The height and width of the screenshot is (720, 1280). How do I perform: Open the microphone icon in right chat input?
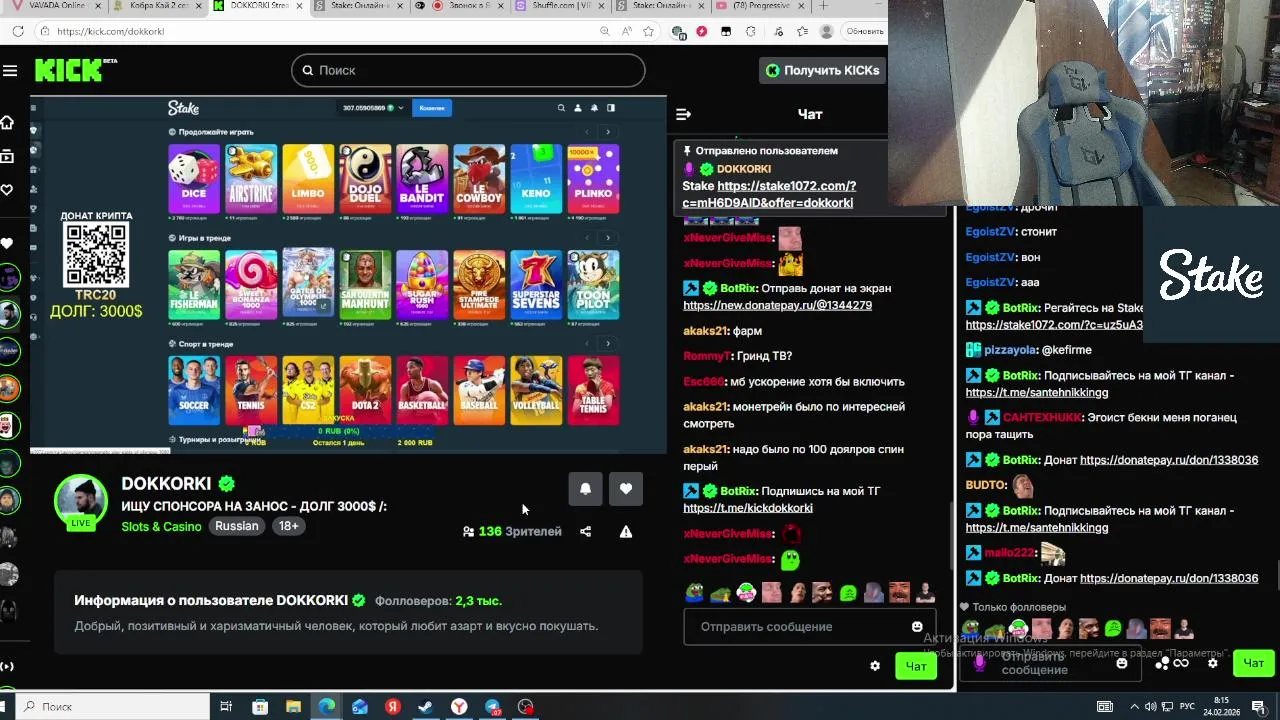[x=979, y=662]
